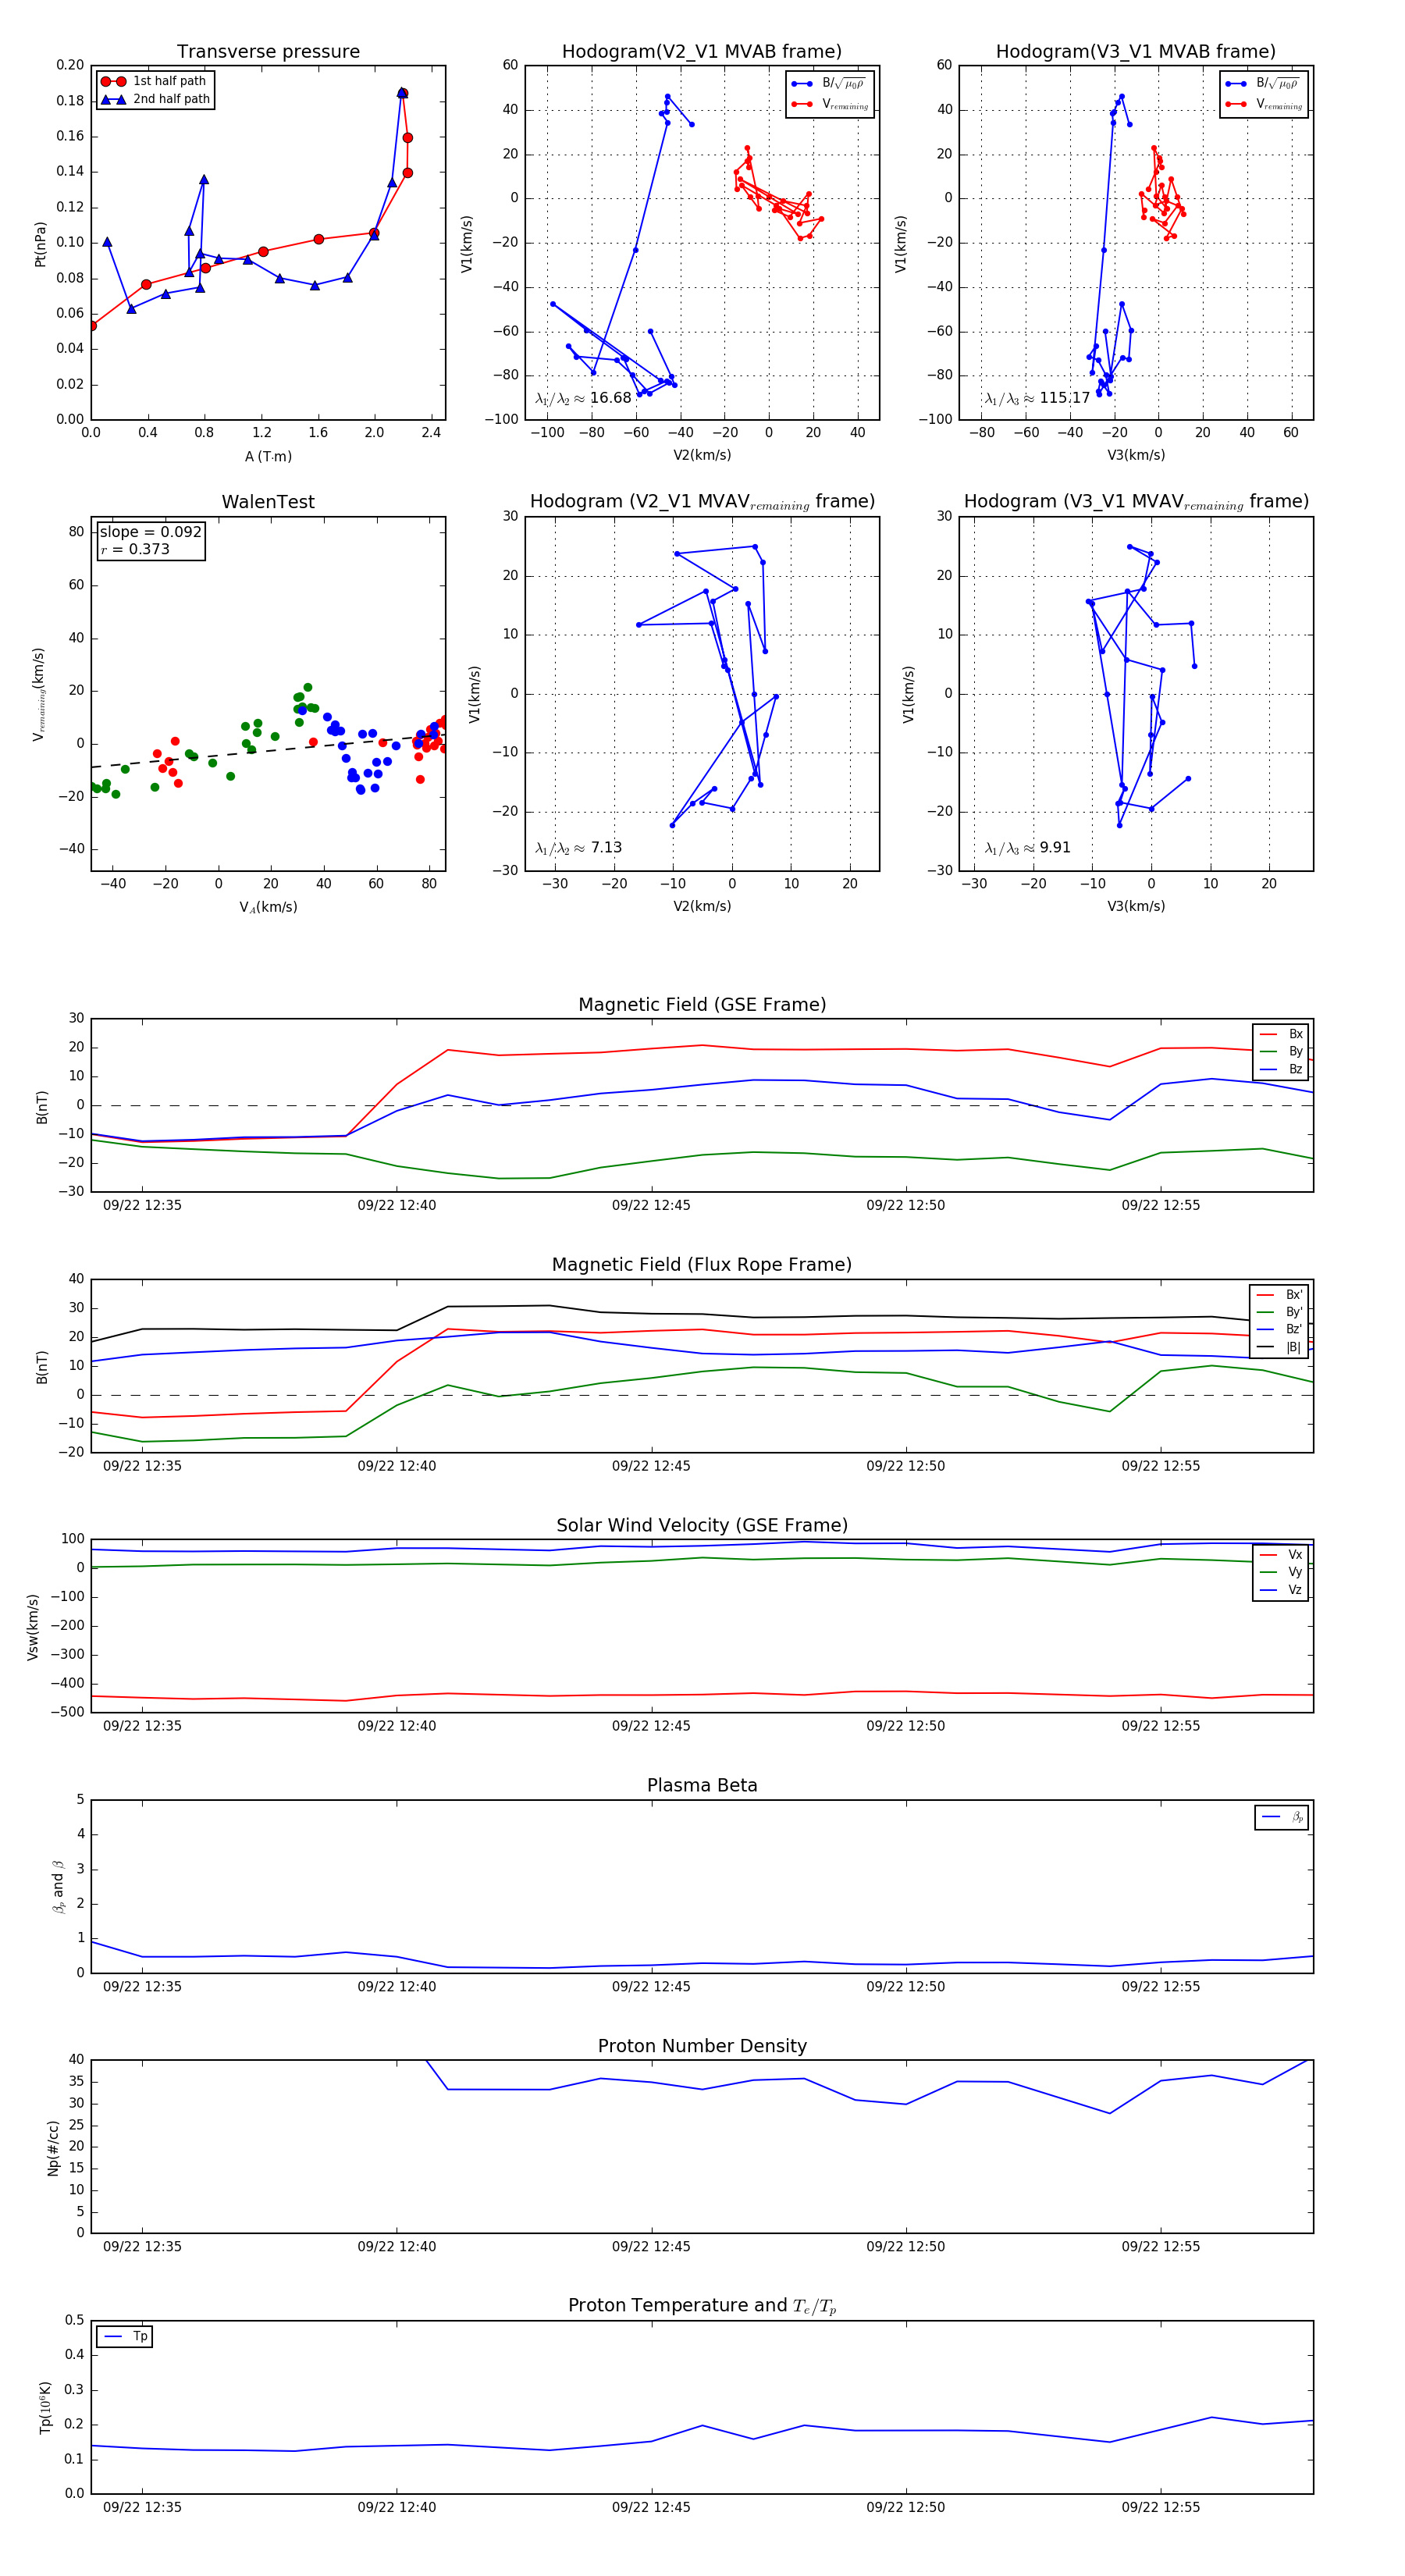
Task: Click the 'Np(#/cc)' axis label
Action: [x=54, y=2148]
